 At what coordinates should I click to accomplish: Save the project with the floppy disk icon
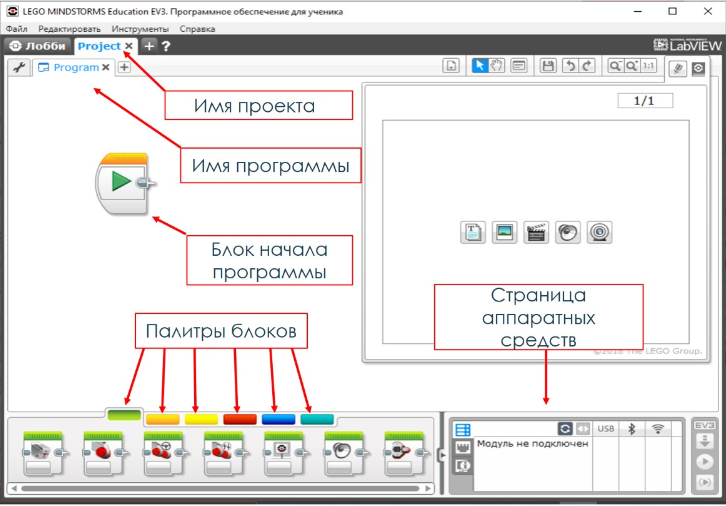click(x=548, y=66)
